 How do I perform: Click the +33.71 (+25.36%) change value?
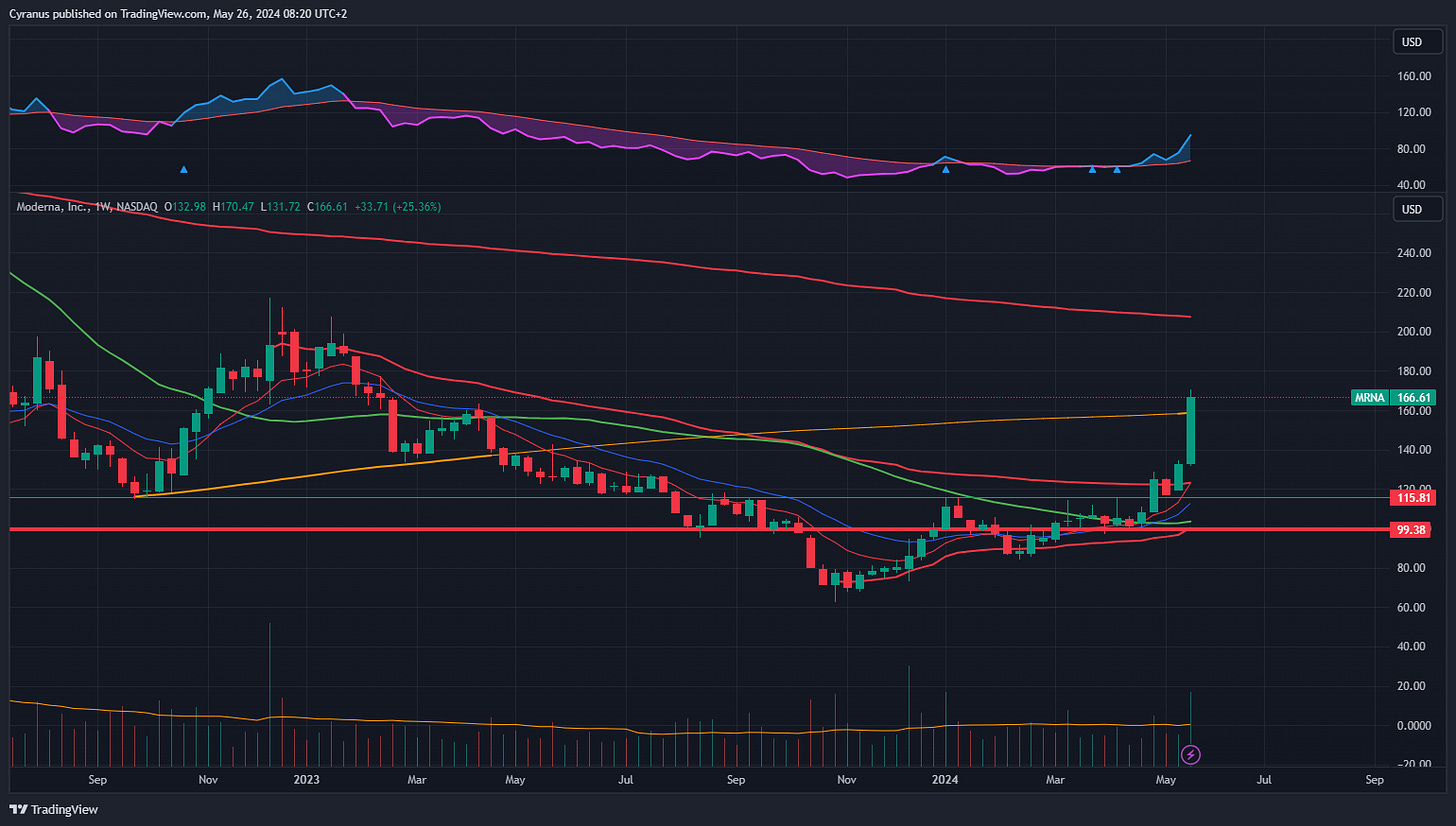click(398, 207)
